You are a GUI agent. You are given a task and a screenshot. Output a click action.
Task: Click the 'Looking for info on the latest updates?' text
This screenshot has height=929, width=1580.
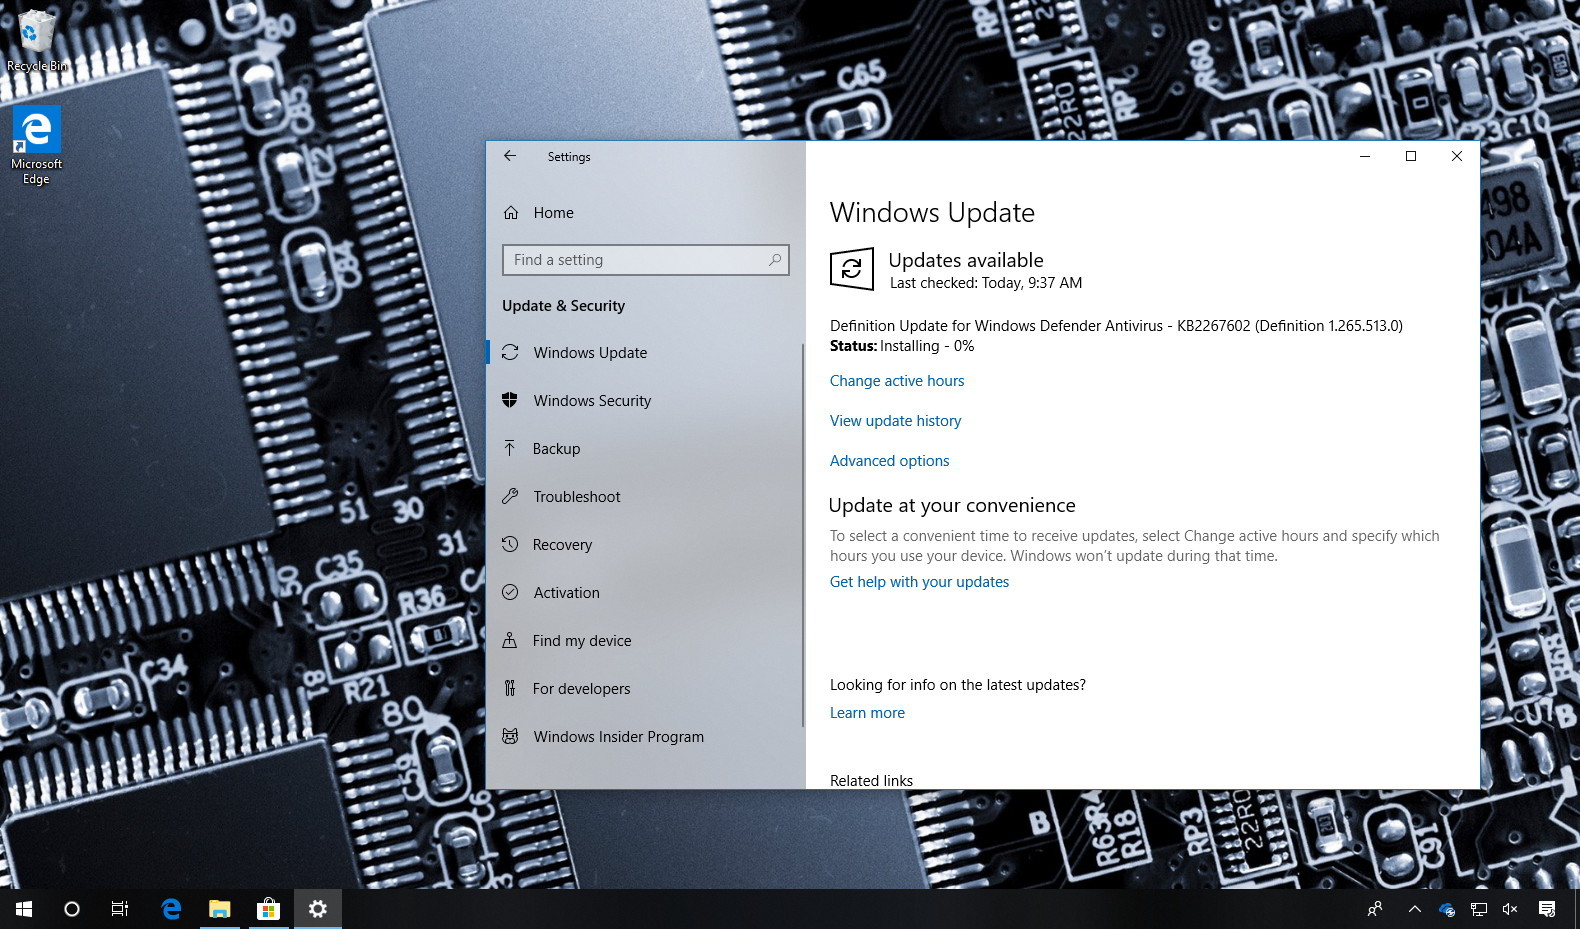(x=958, y=685)
